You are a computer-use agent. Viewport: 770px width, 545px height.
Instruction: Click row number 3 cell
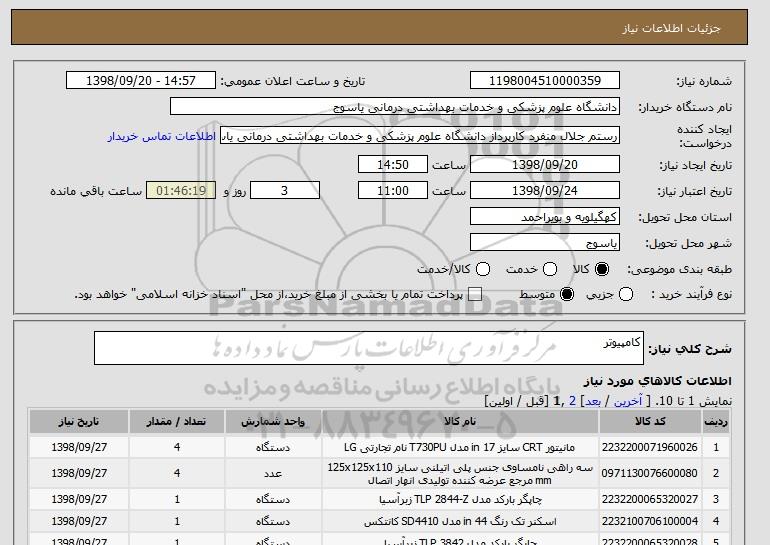point(716,499)
